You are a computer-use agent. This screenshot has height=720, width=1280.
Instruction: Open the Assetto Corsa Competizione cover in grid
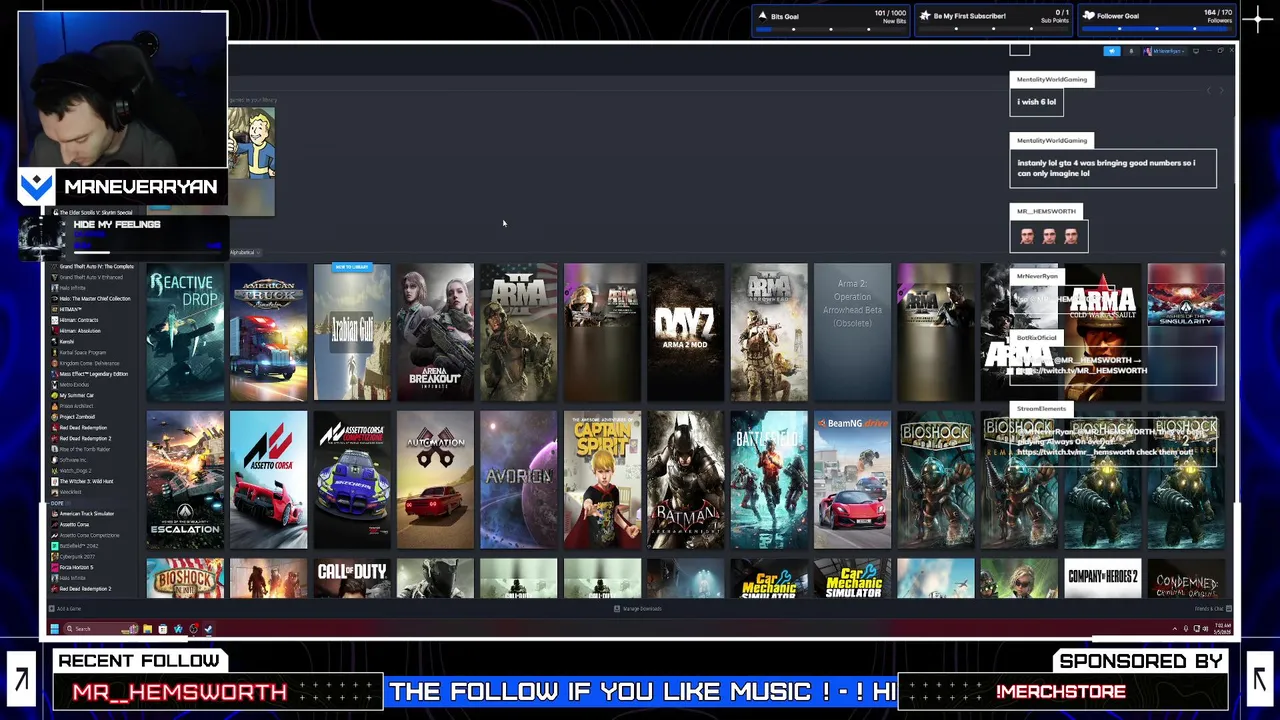352,480
